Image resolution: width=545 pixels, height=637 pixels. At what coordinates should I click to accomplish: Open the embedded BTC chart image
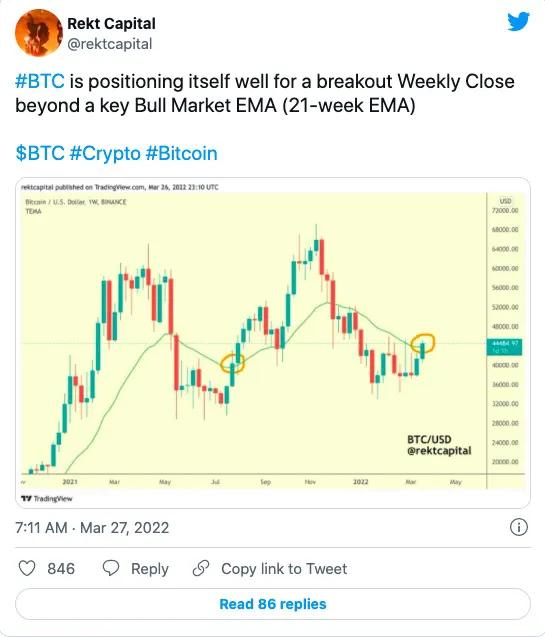pyautogui.click(x=272, y=342)
